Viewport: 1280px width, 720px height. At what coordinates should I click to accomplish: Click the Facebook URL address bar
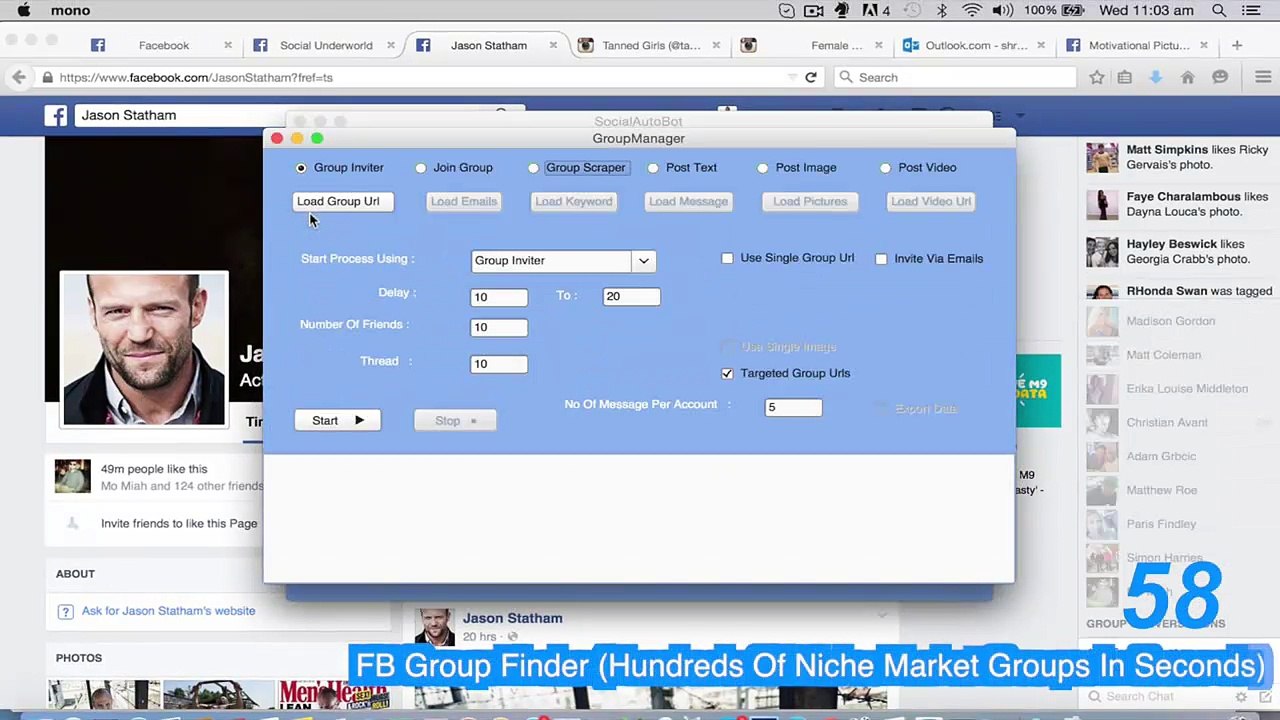[420, 77]
